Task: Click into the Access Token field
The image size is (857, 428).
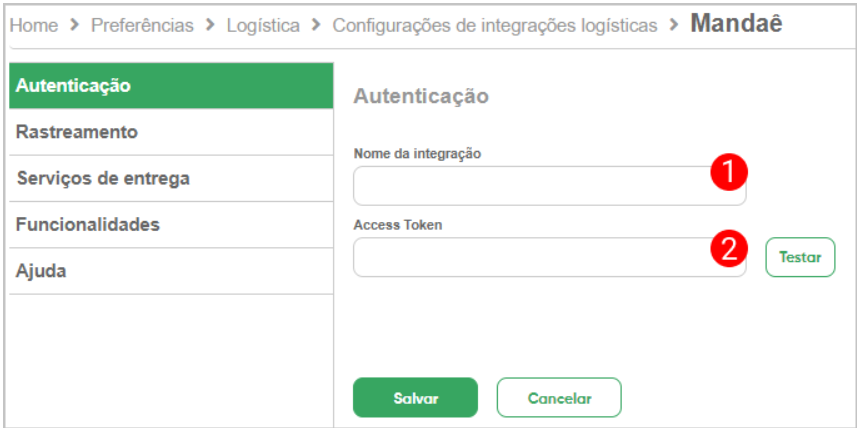Action: [530, 257]
